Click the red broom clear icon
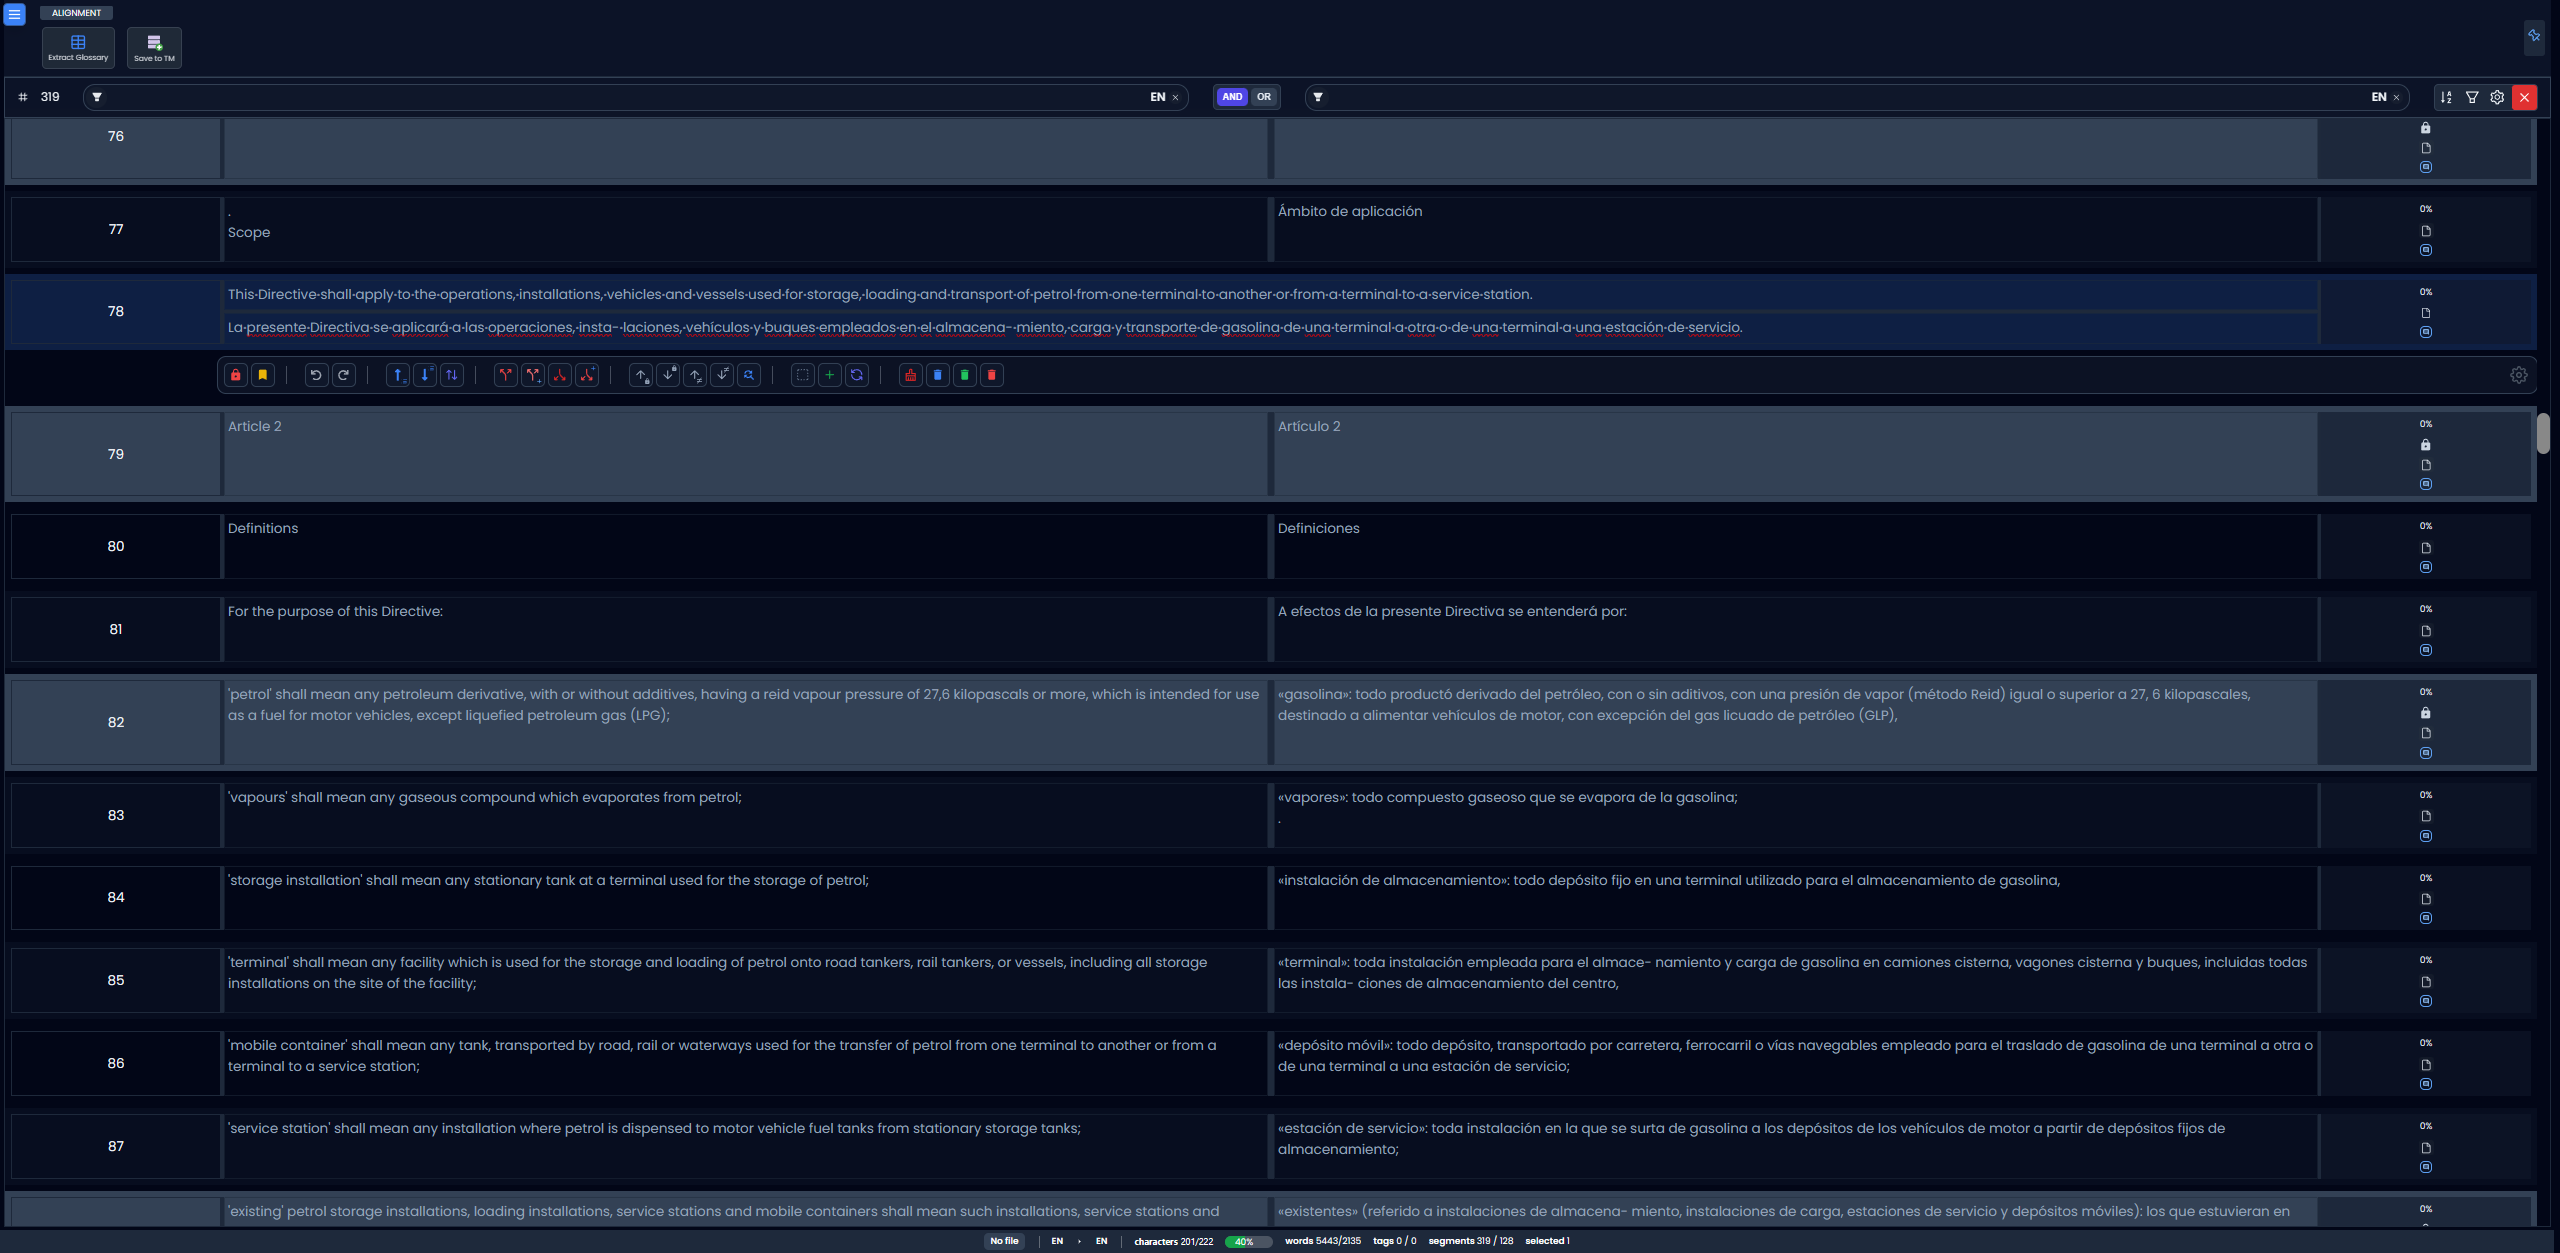 [x=910, y=375]
